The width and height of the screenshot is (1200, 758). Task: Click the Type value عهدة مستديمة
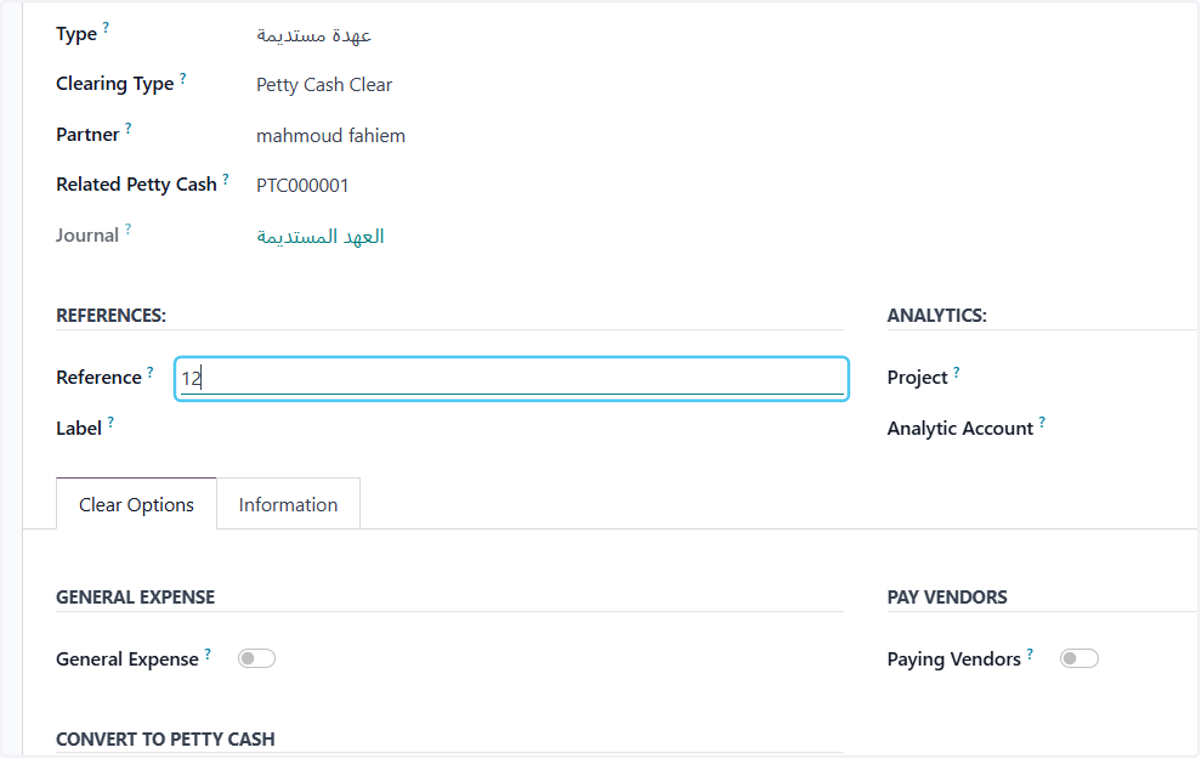click(x=314, y=36)
